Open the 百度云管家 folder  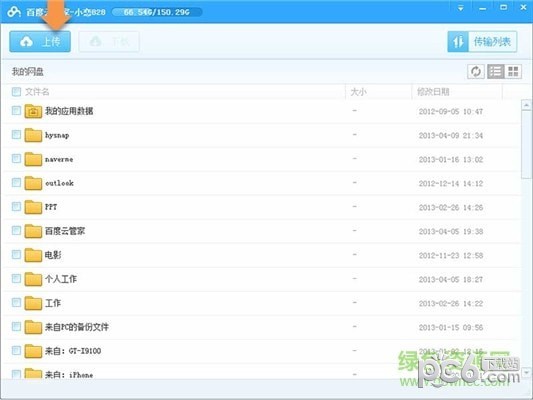[x=65, y=231]
